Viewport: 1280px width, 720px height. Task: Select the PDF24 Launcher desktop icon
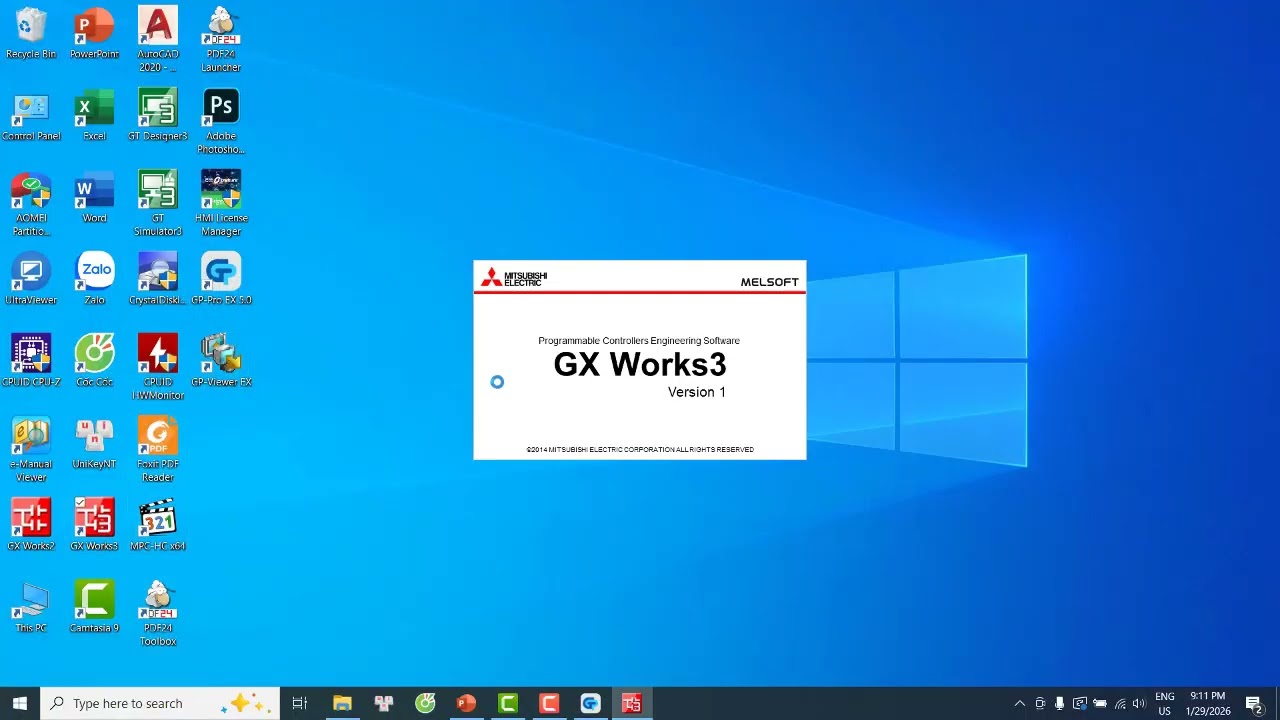click(221, 40)
